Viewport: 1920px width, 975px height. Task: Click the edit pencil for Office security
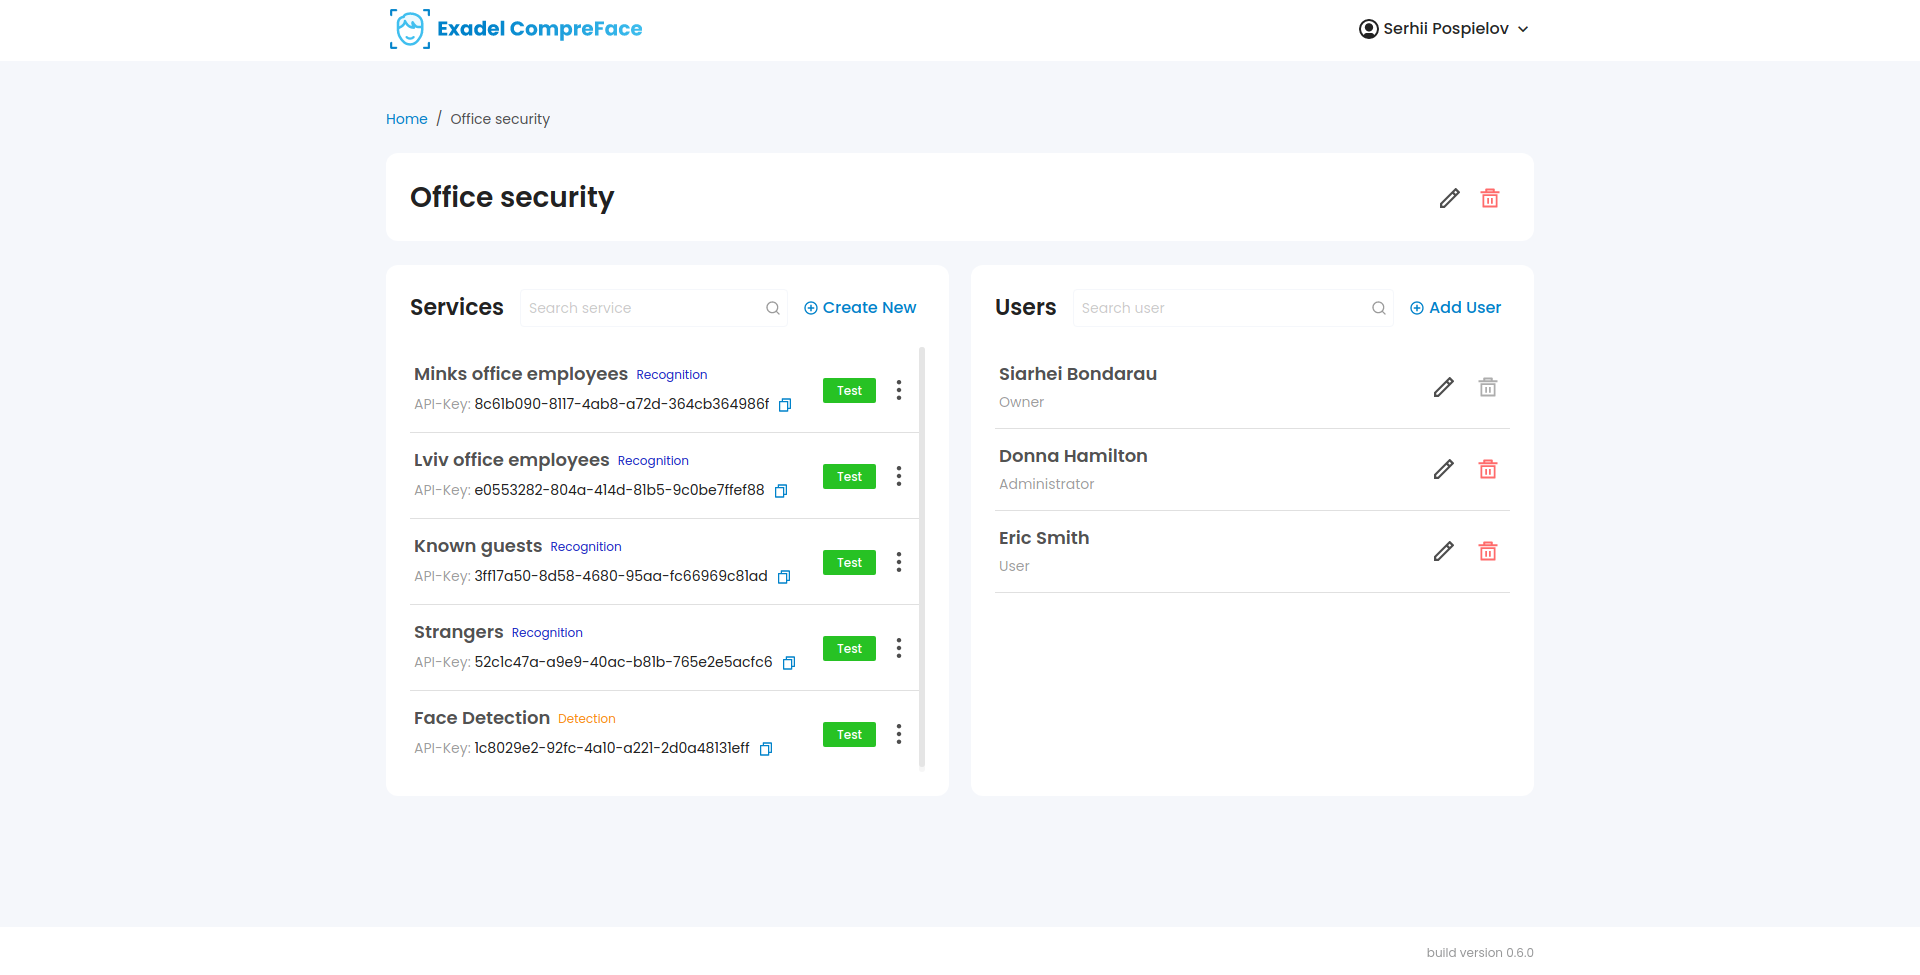pyautogui.click(x=1449, y=198)
